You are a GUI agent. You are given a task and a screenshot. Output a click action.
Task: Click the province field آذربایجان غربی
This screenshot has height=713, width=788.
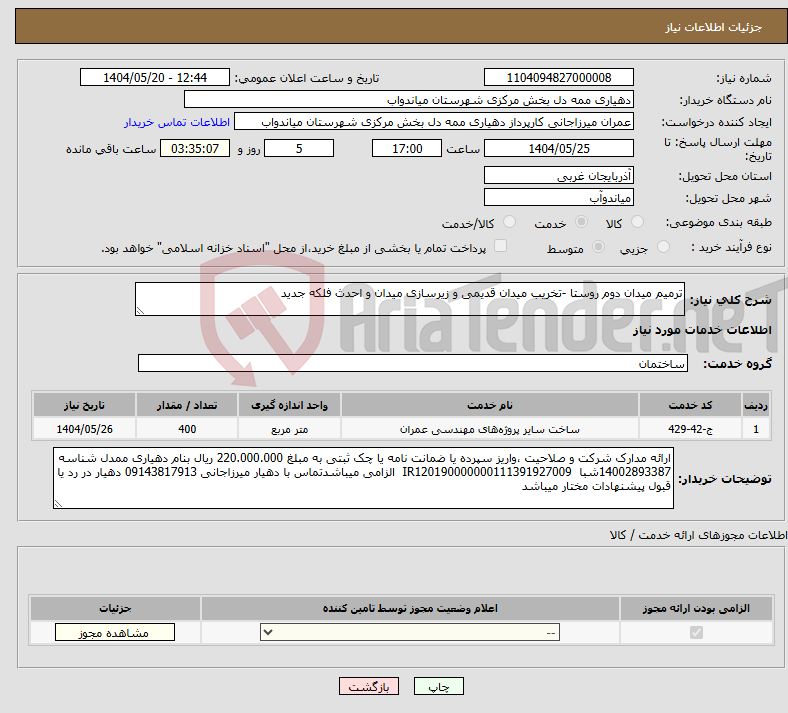558,175
